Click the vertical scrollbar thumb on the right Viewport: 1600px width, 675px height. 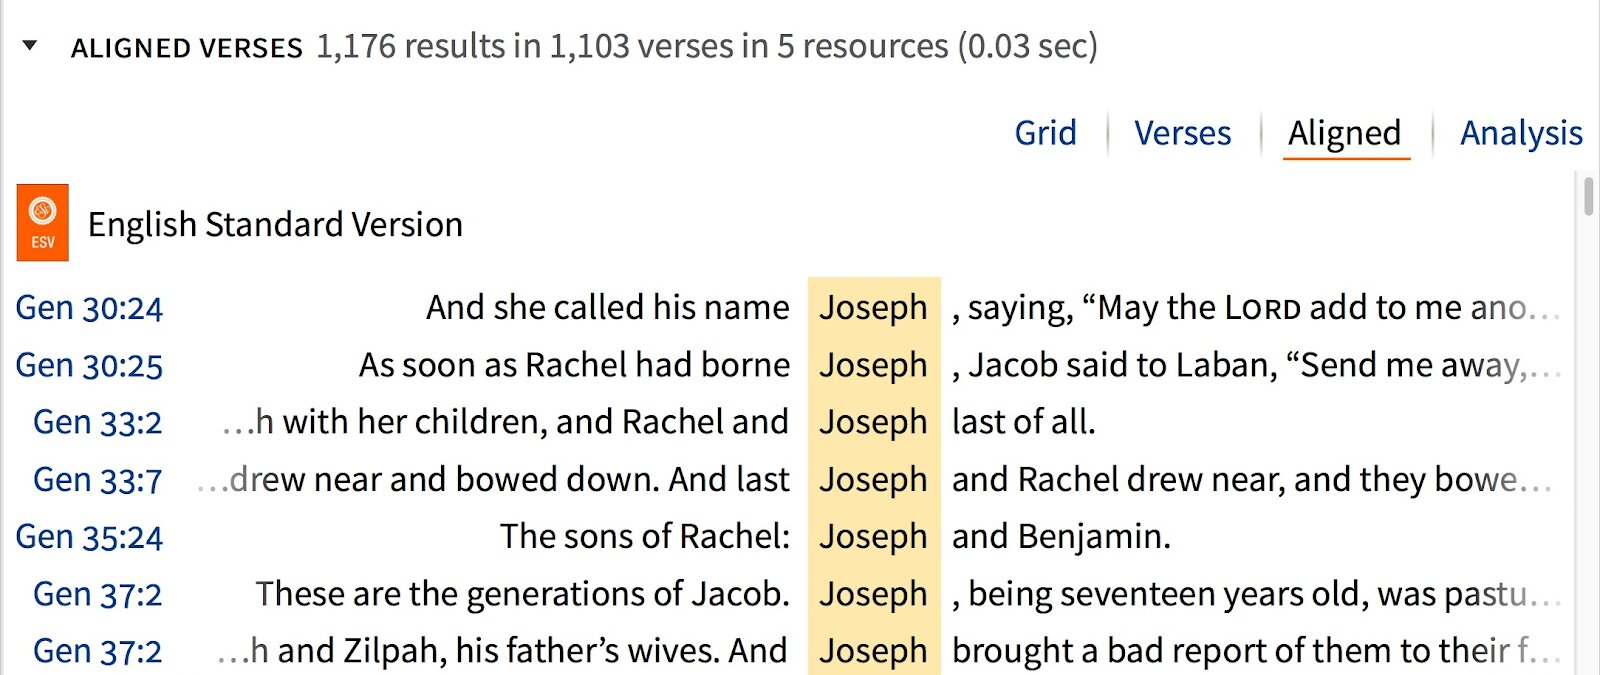(x=1589, y=195)
